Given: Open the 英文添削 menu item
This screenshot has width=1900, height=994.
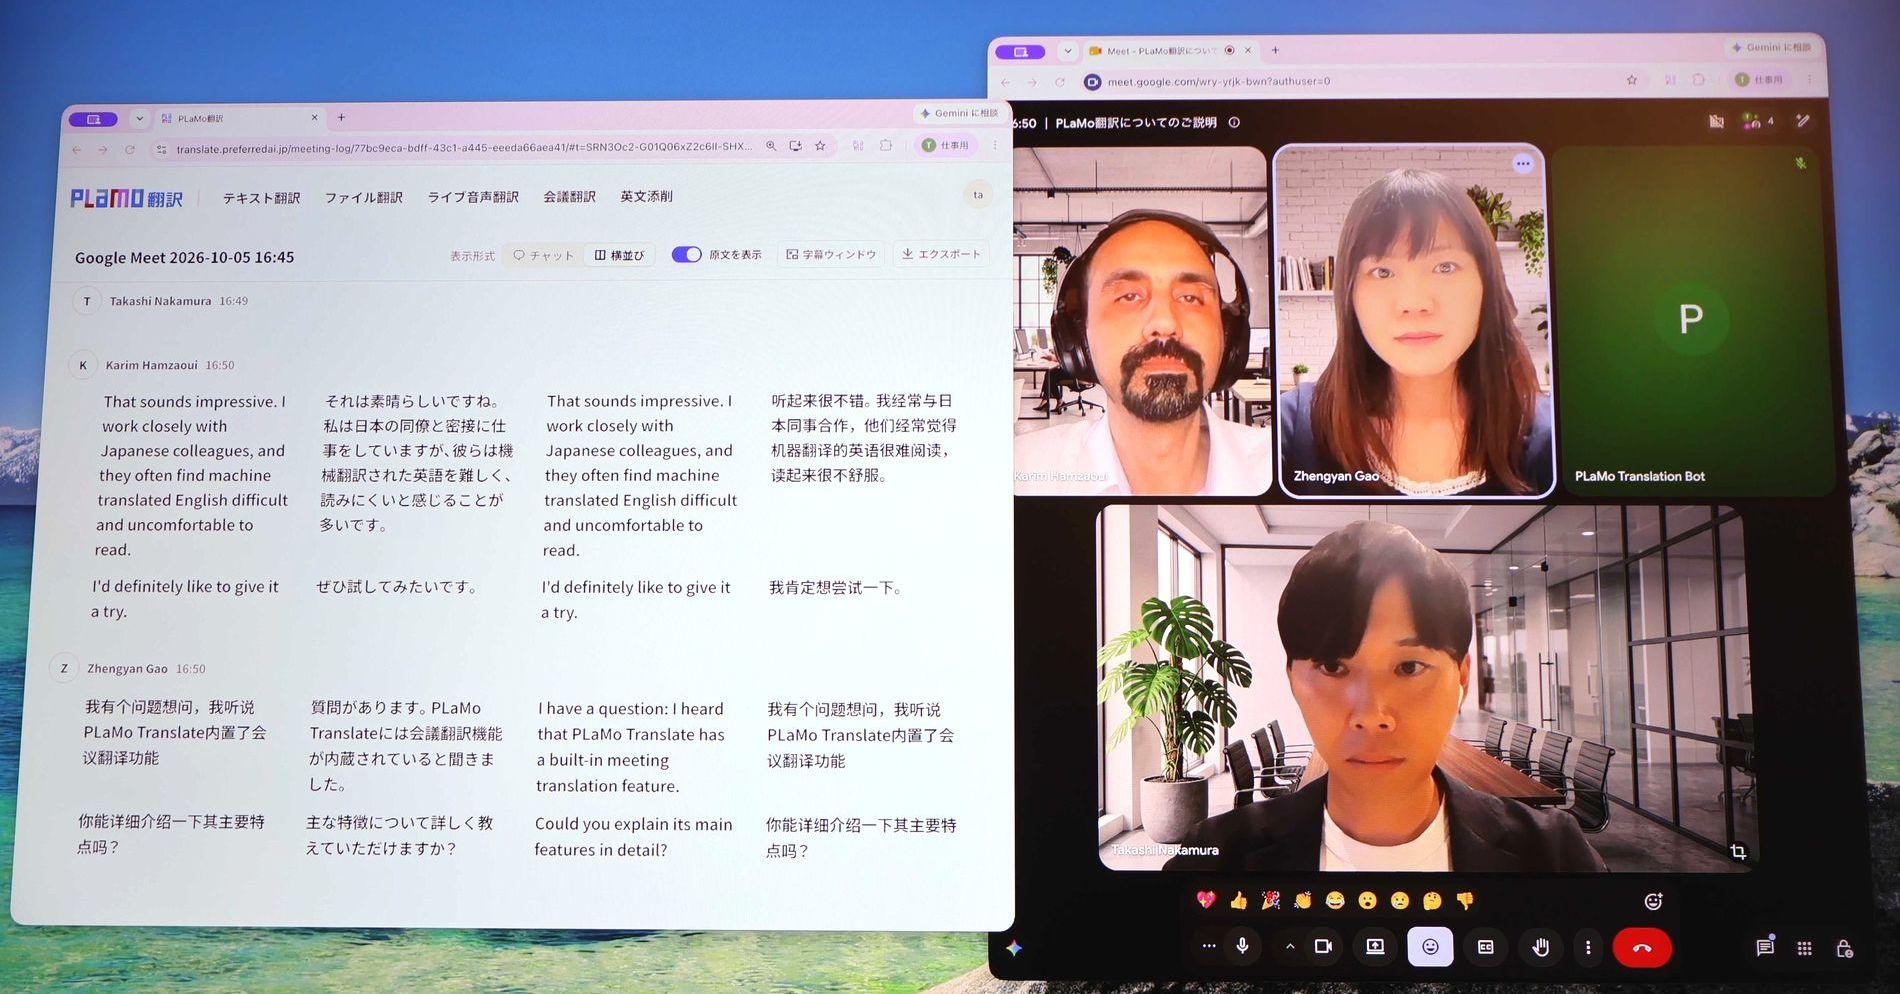Looking at the screenshot, I should point(646,196).
